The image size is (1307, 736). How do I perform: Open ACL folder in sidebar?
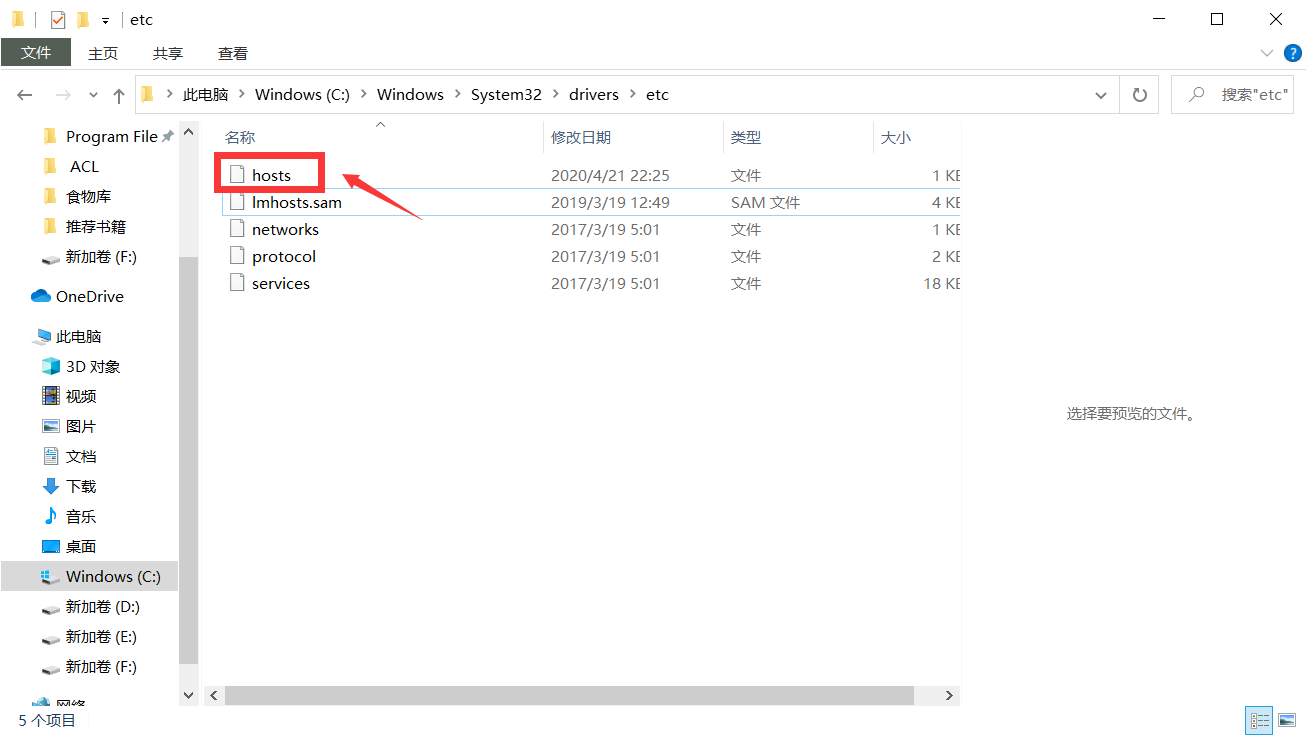point(84,166)
